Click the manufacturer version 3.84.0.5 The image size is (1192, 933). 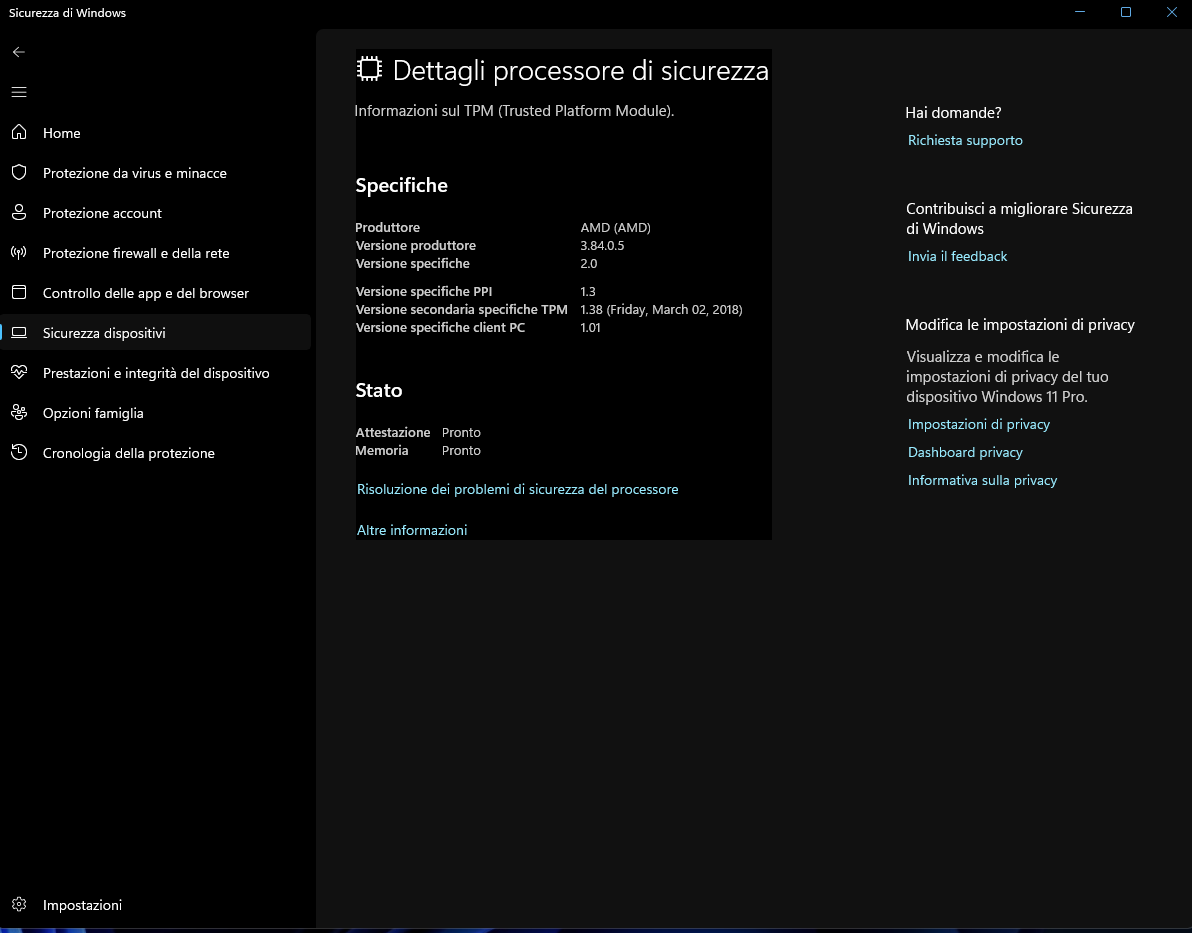[602, 246]
